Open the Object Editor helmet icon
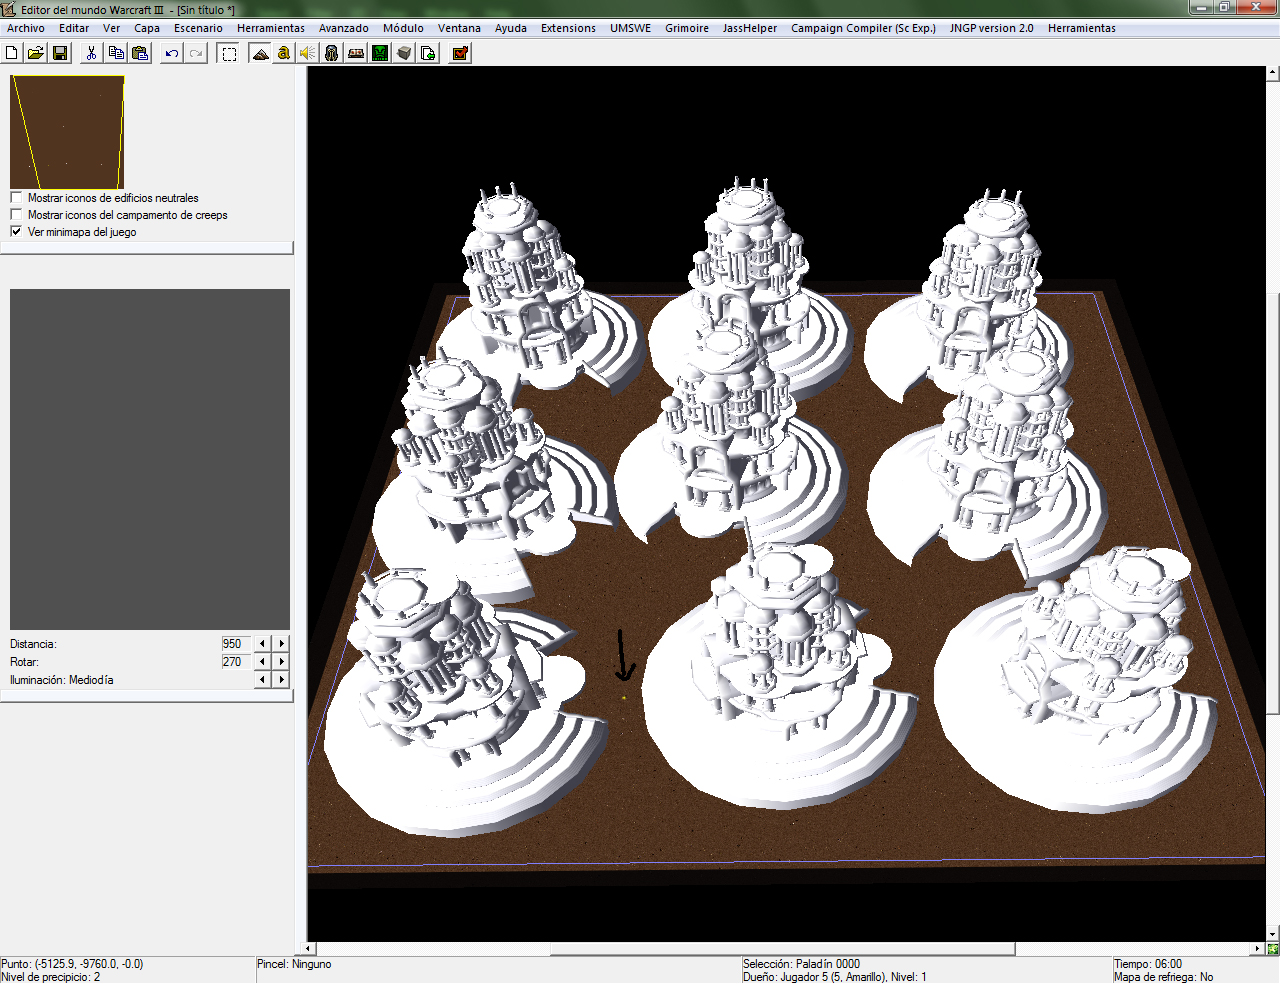 coord(332,53)
